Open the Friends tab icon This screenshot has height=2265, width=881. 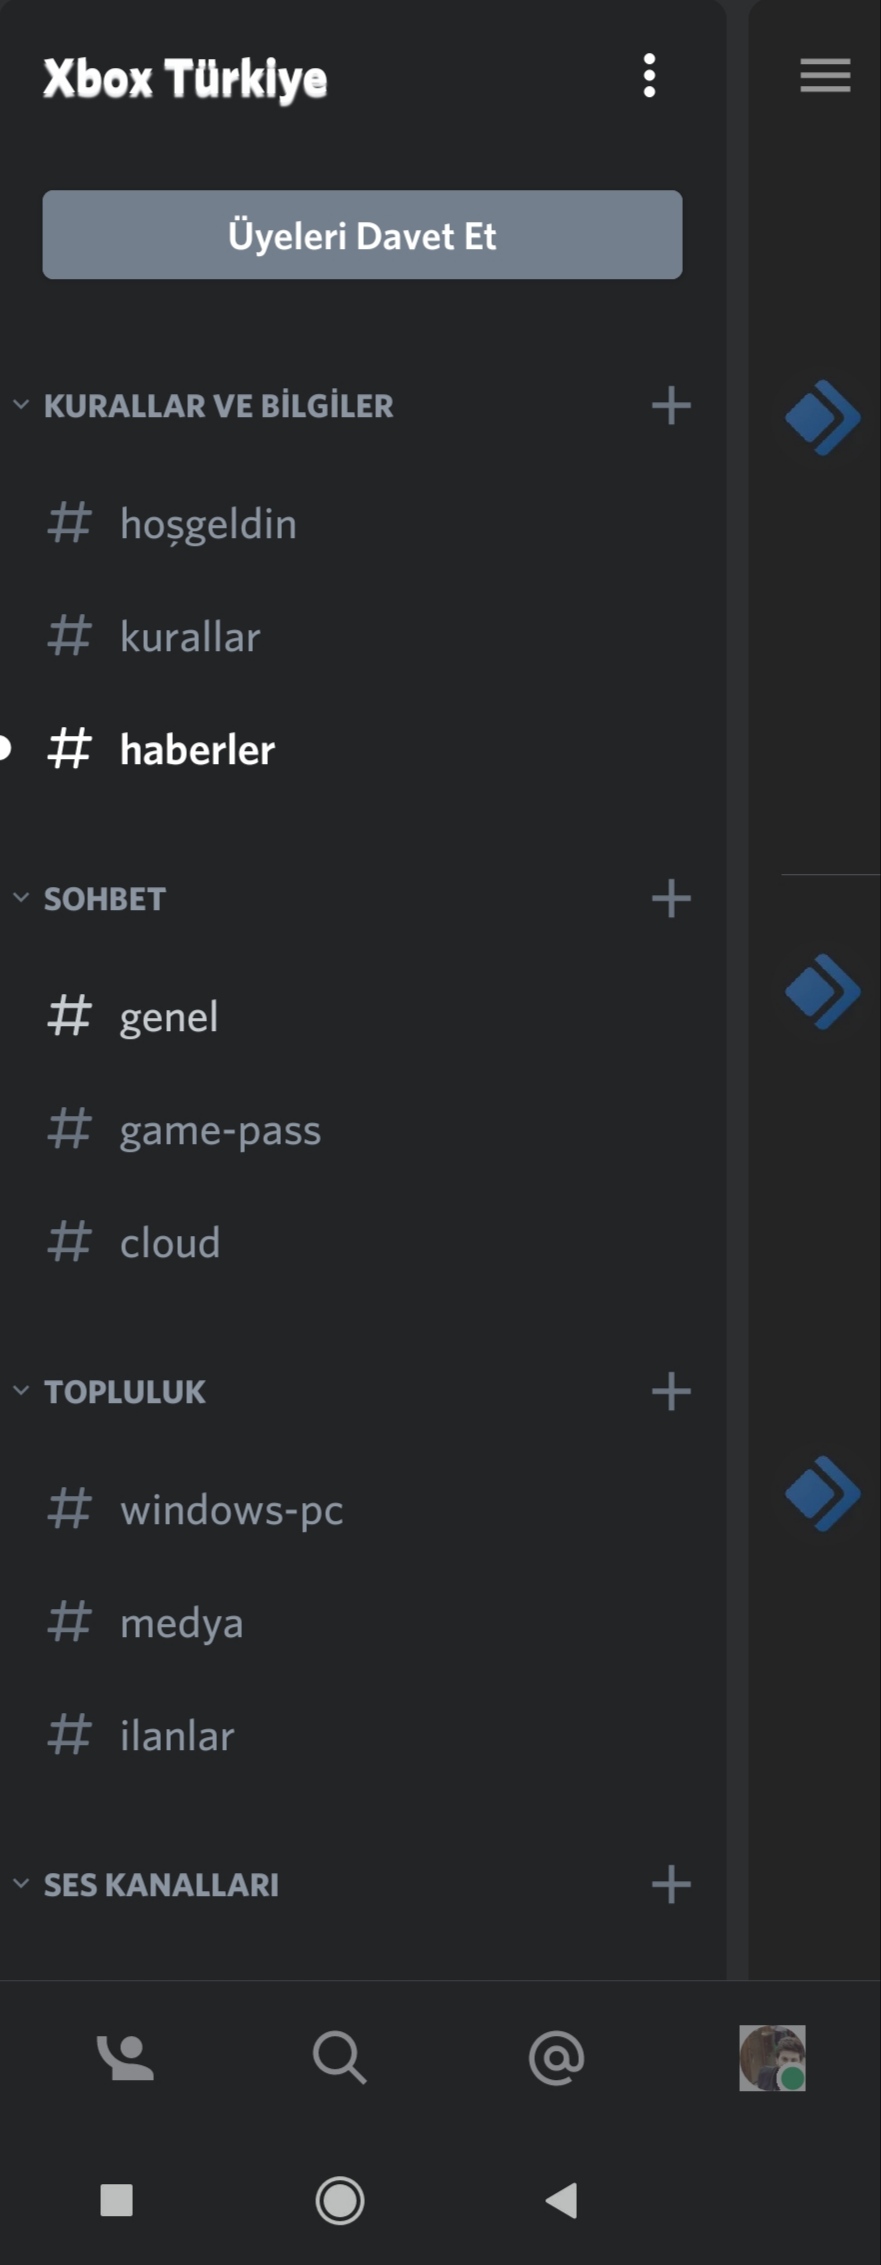125,2058
